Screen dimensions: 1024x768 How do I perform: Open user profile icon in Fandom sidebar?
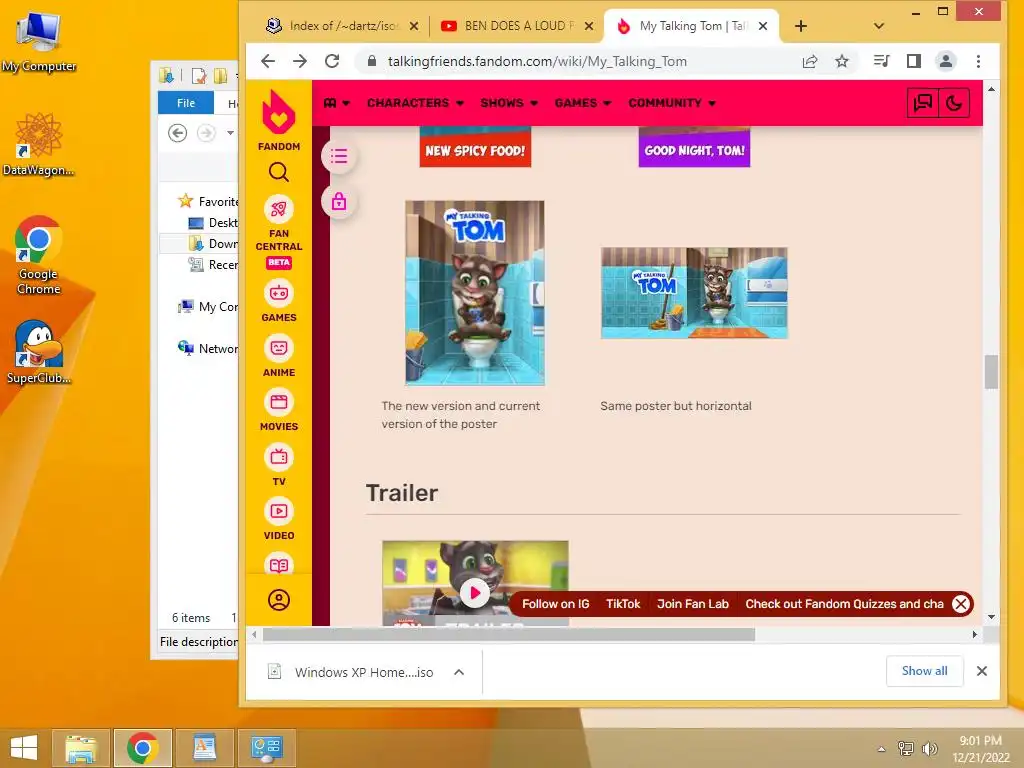(x=279, y=600)
